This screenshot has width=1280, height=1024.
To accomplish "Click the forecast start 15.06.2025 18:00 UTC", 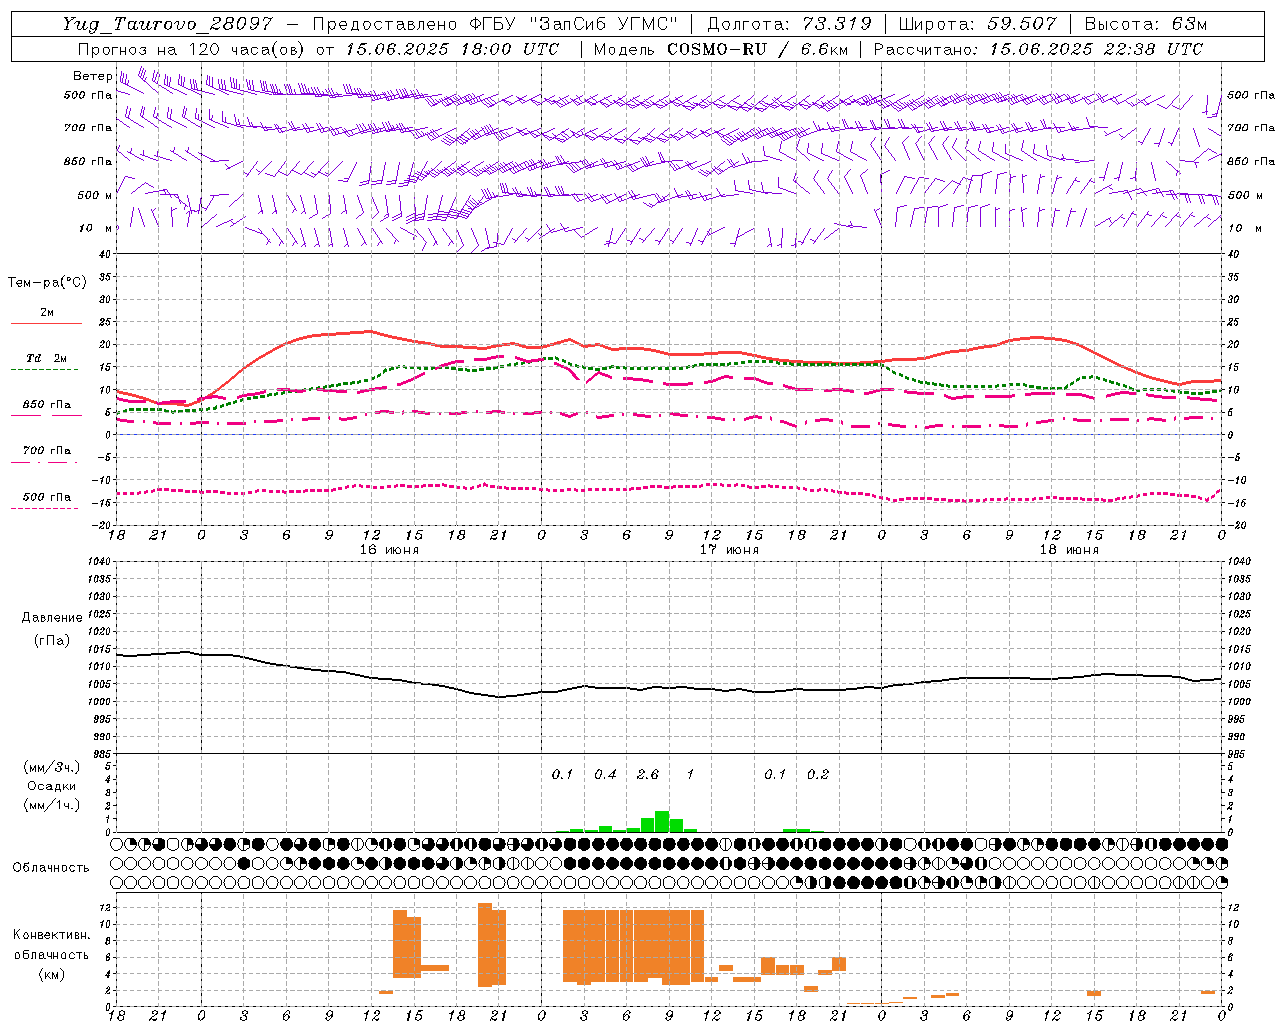I will point(452,49).
